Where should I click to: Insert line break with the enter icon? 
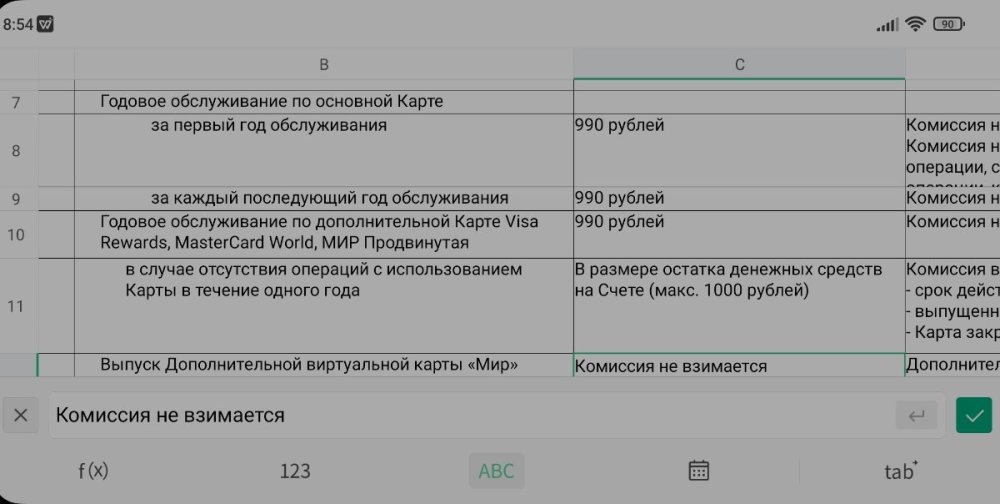915,415
